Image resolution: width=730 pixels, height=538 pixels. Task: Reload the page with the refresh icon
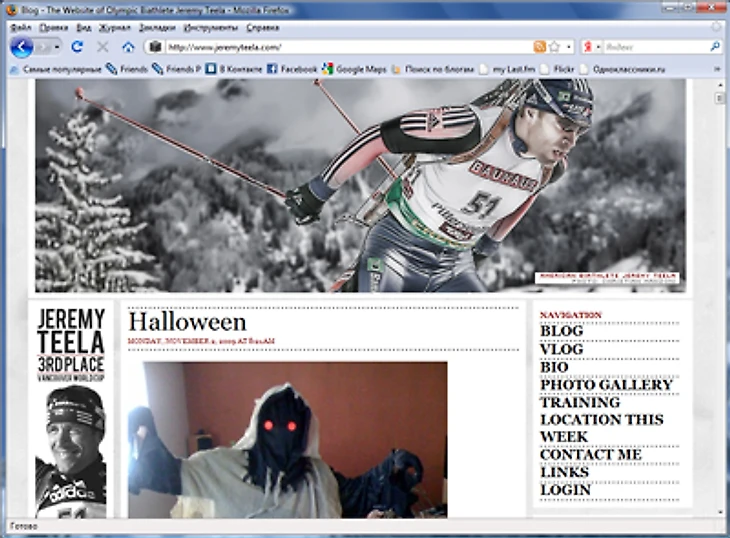pyautogui.click(x=77, y=47)
